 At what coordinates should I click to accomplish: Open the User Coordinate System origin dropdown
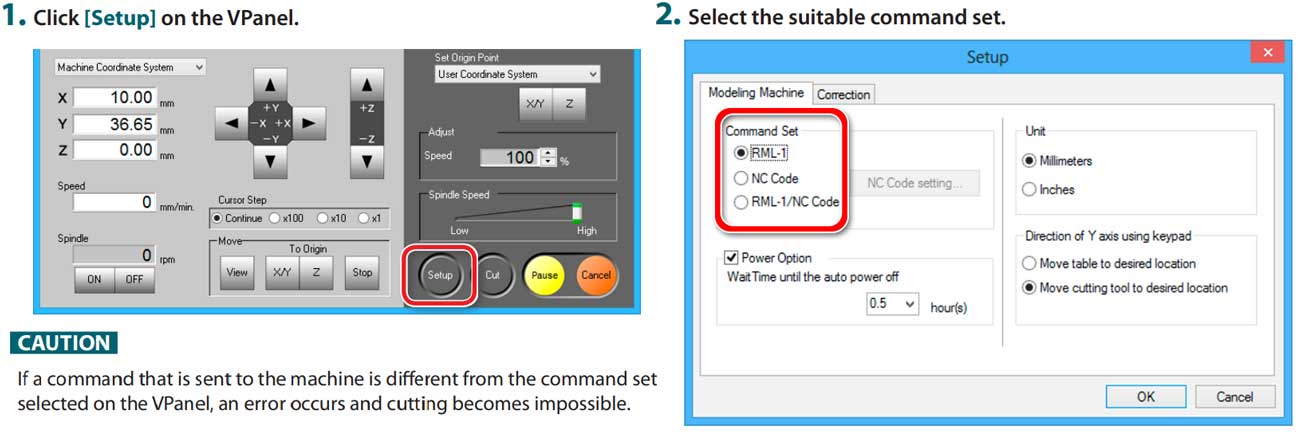click(518, 74)
